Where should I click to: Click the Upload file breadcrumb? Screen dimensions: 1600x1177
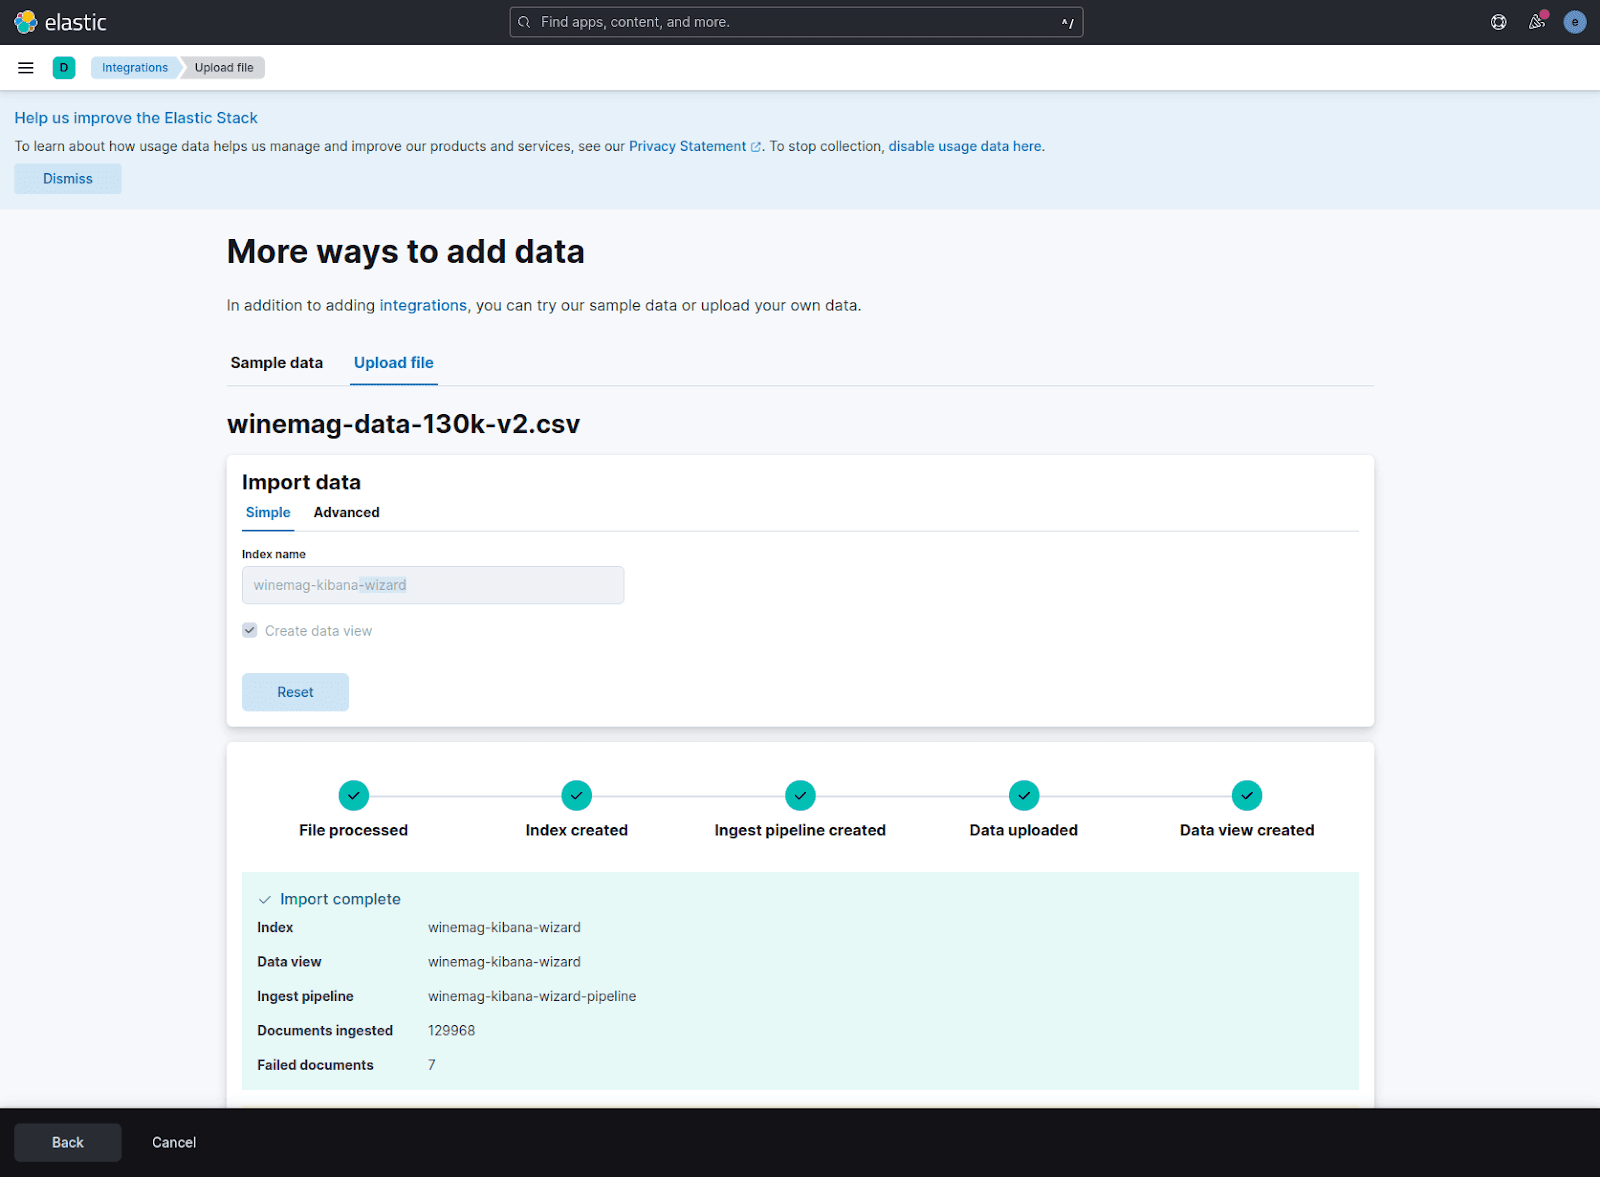(222, 67)
